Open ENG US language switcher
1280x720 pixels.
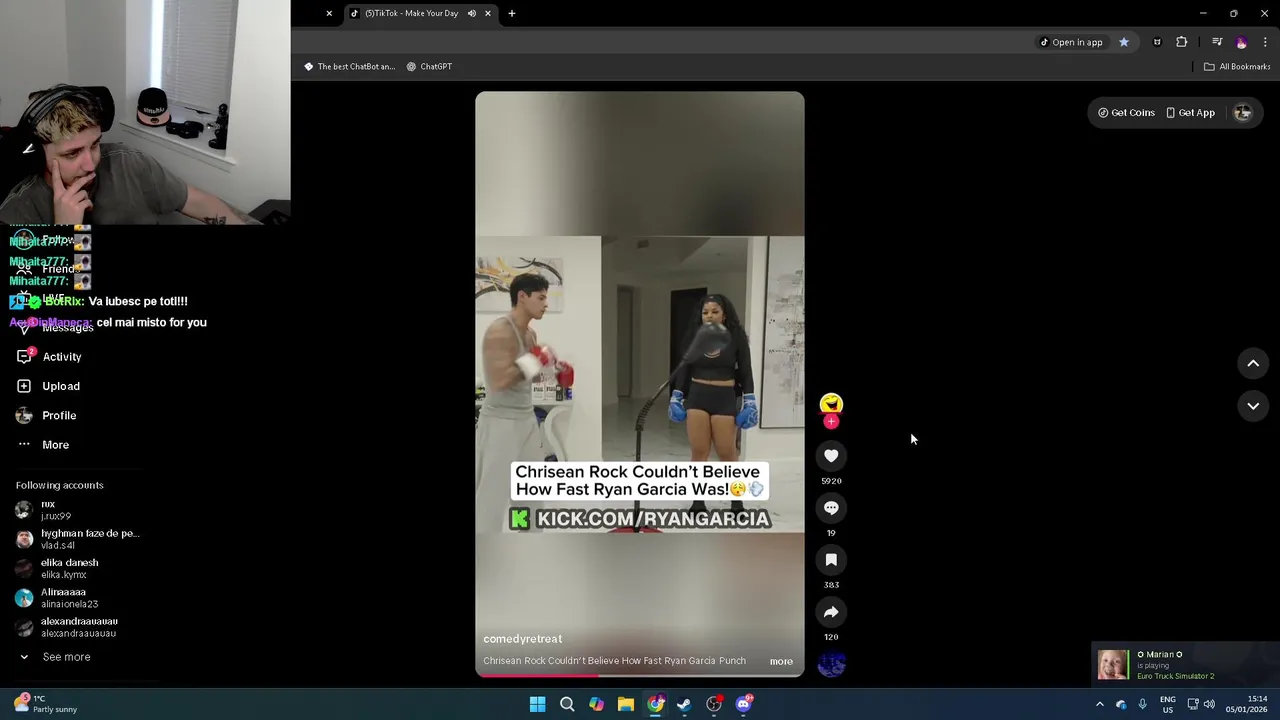1168,704
